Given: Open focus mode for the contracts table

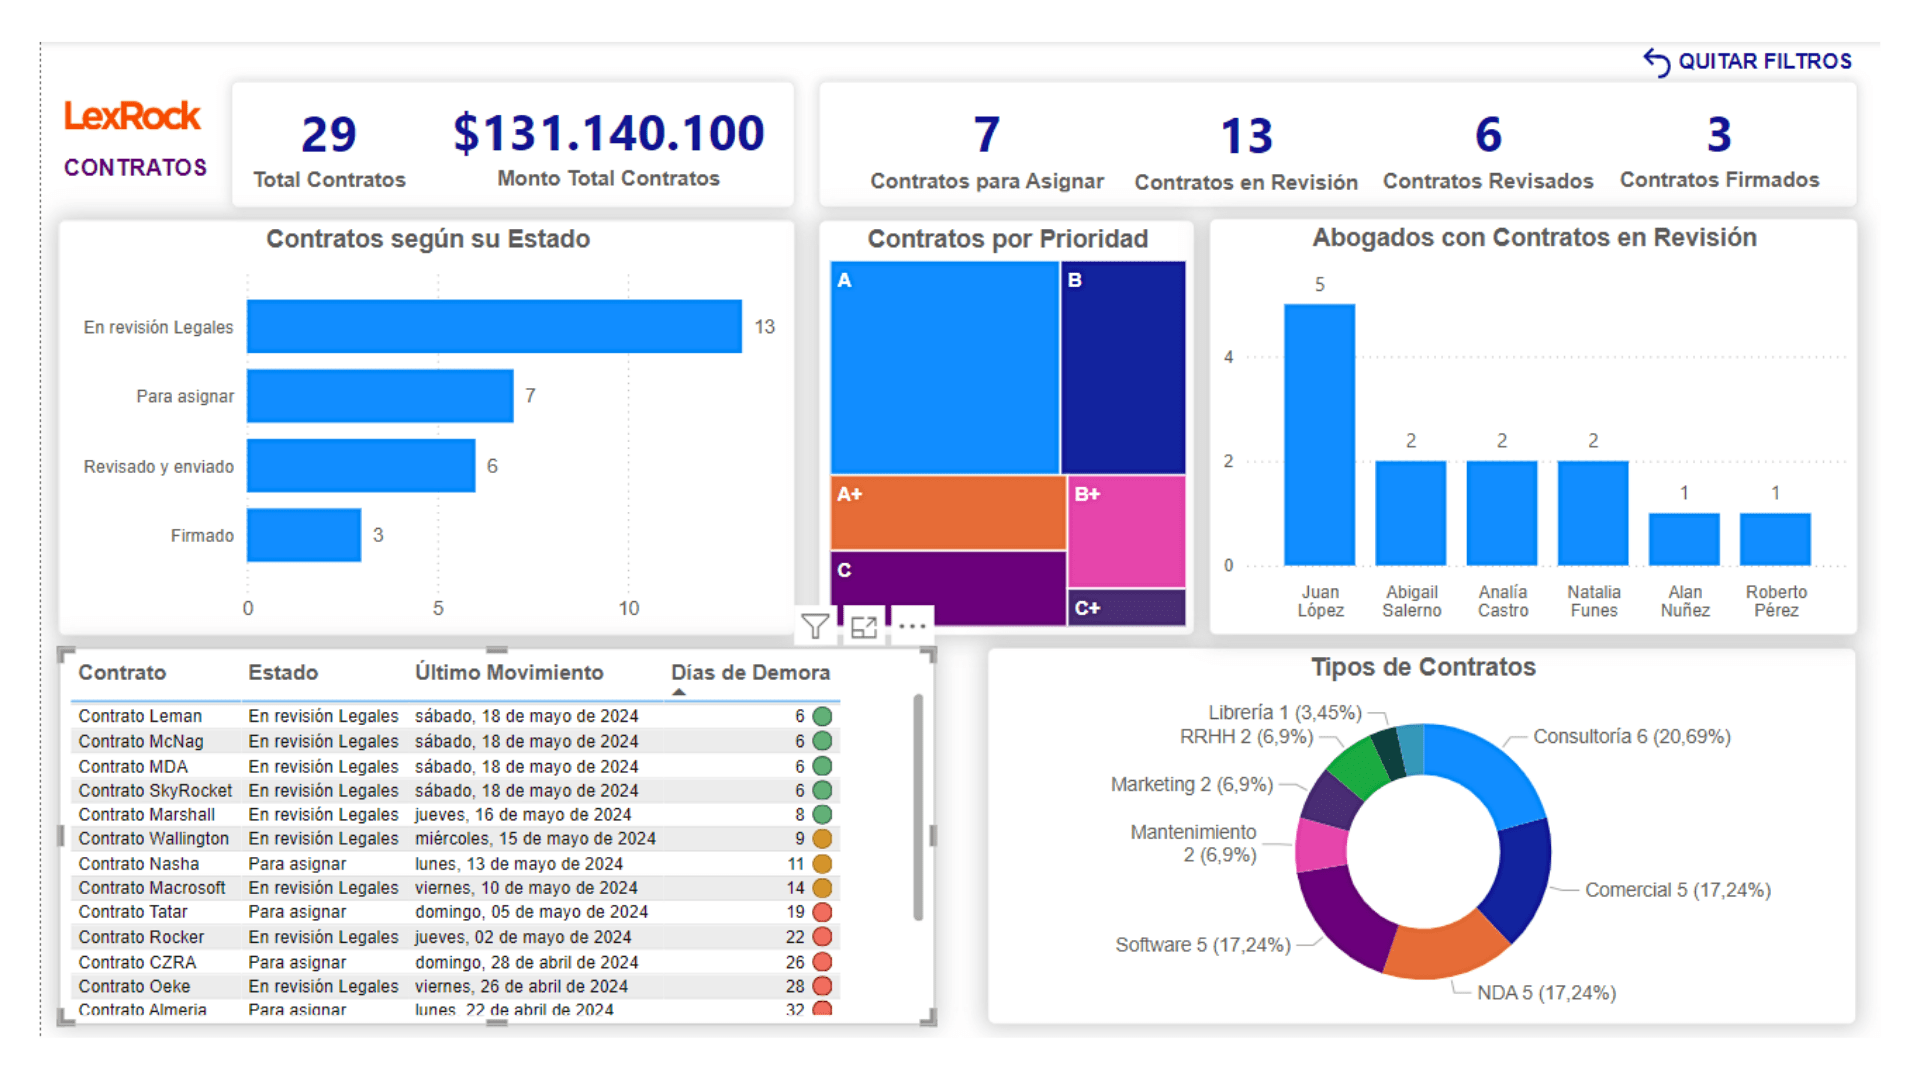Looking at the screenshot, I should (x=863, y=627).
